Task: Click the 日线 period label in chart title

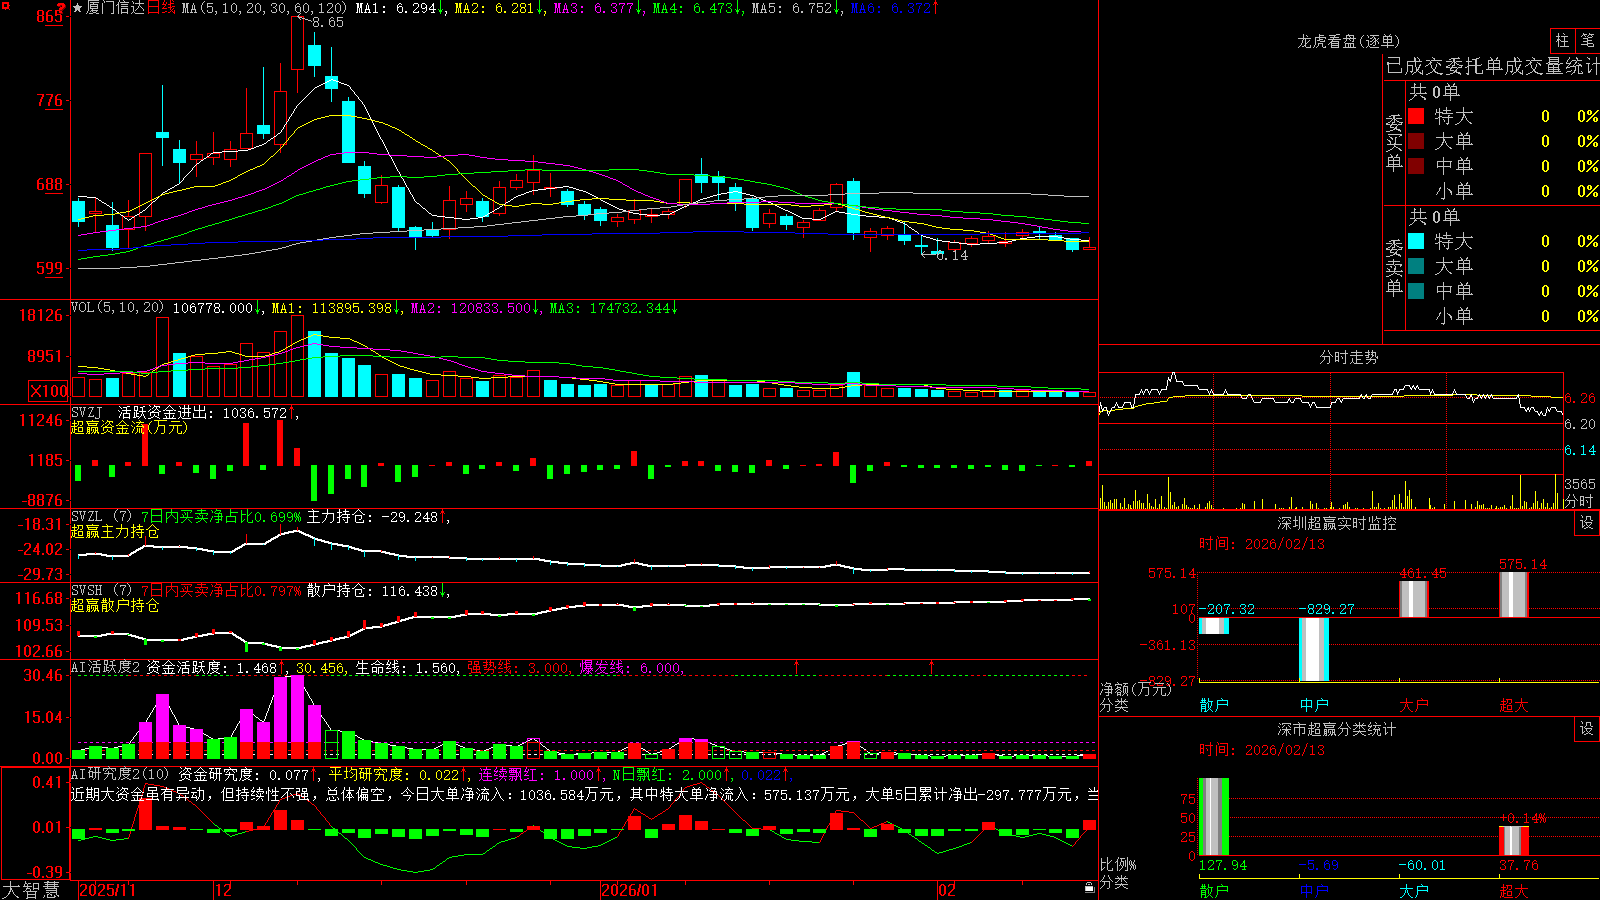Action: click(x=161, y=8)
